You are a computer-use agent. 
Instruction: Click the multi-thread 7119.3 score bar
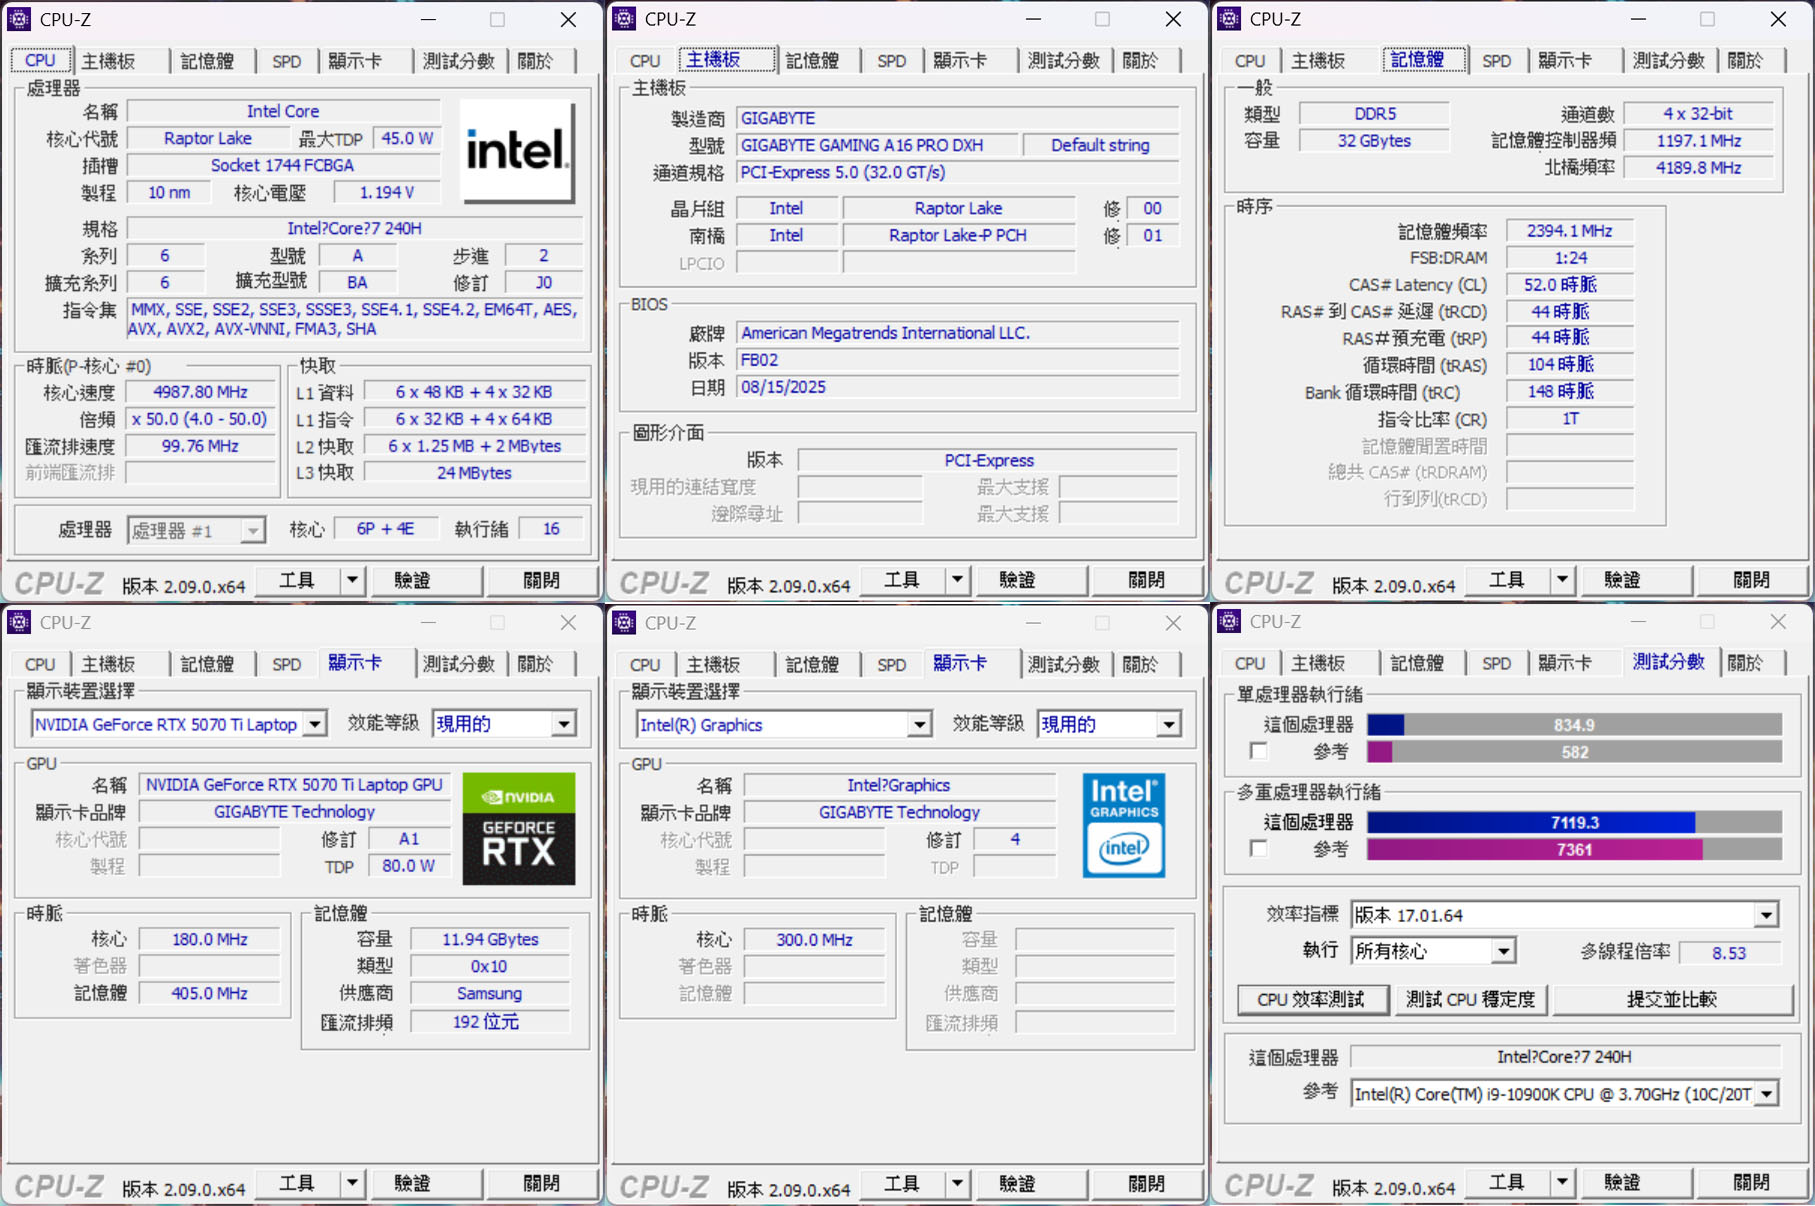(1574, 823)
